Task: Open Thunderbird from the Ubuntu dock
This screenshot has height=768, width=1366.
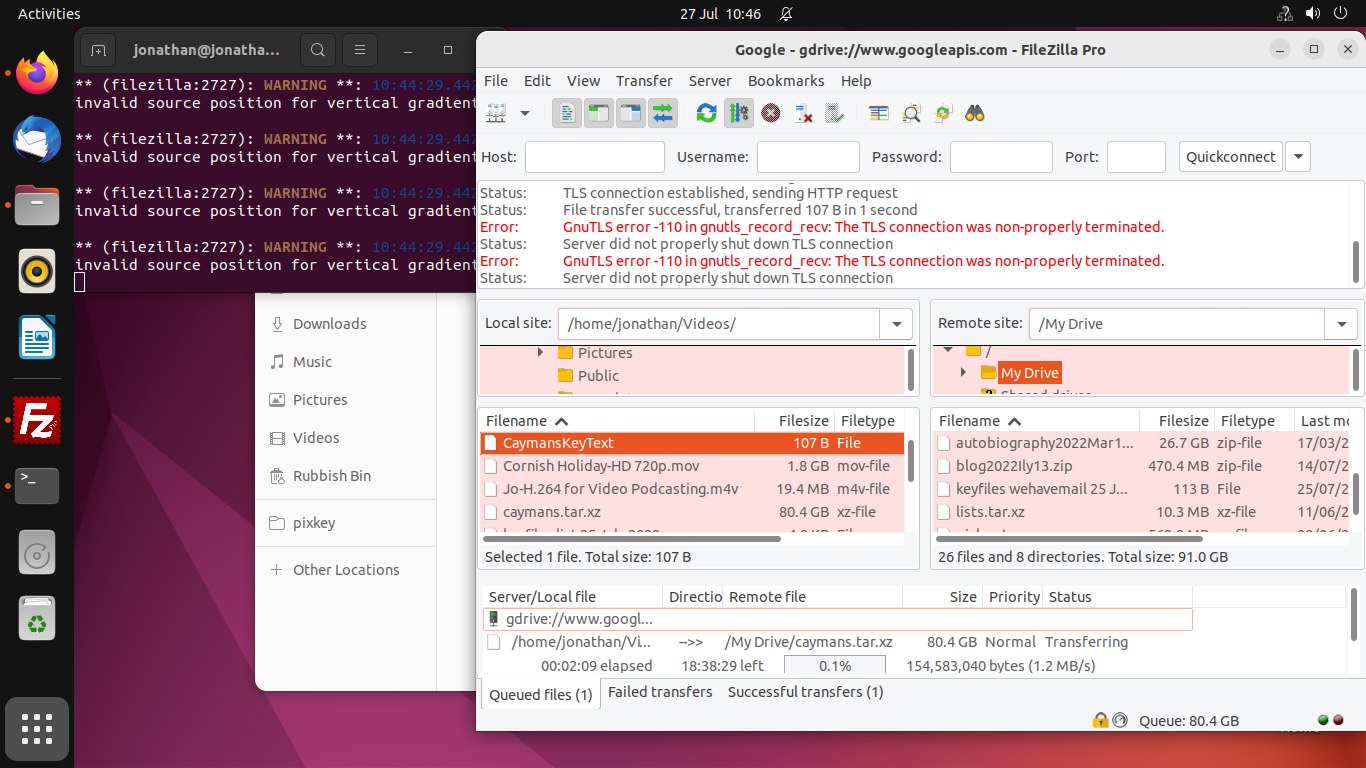Action: 37,139
